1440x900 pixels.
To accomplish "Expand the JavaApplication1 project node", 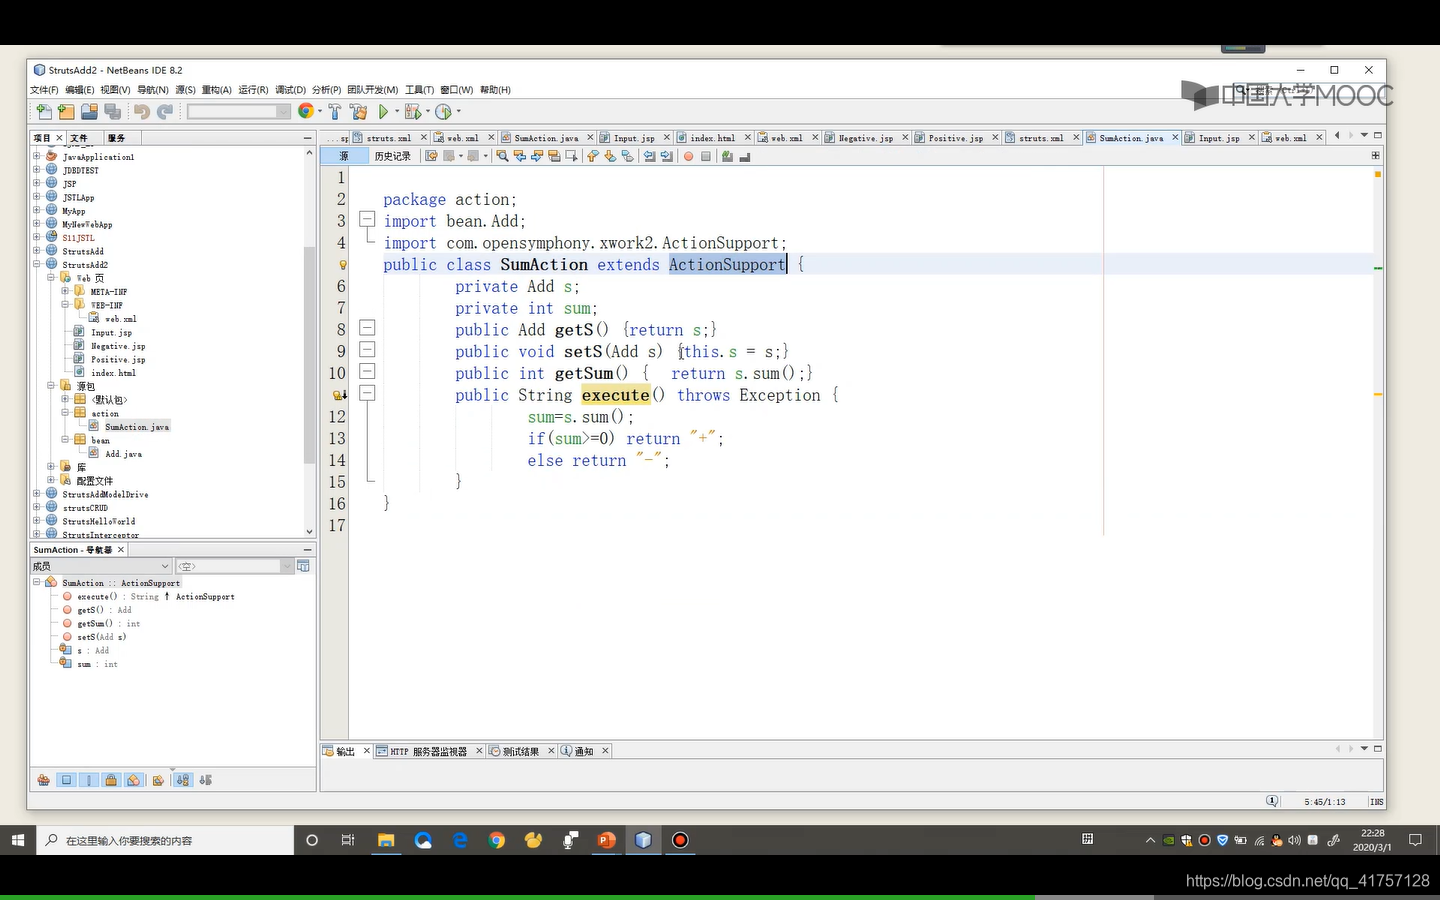I will pos(37,156).
